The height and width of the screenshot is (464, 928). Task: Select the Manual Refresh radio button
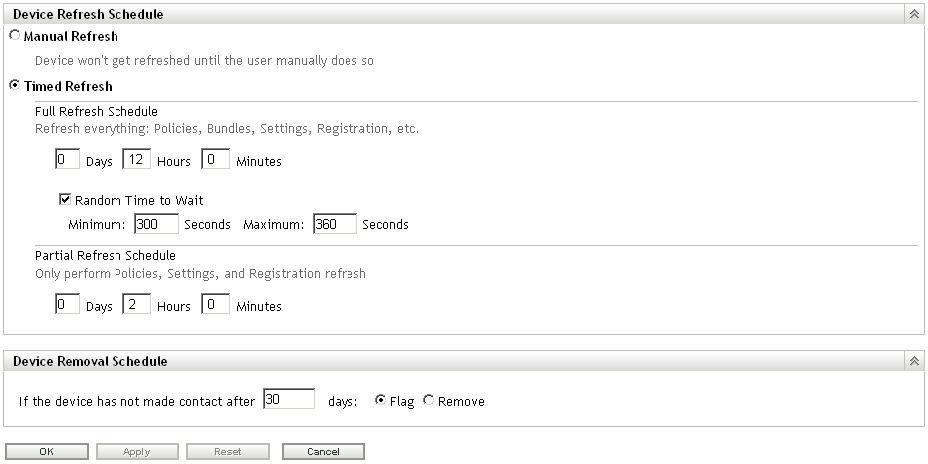click(15, 36)
